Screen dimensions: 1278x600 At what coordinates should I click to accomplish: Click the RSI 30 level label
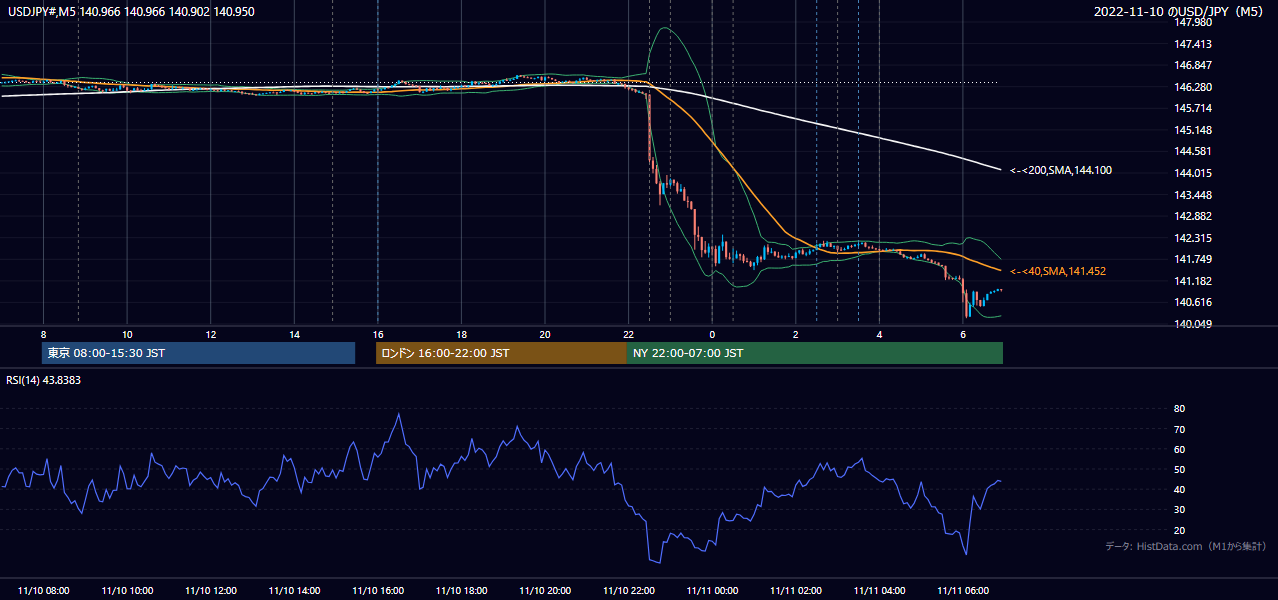(1179, 510)
